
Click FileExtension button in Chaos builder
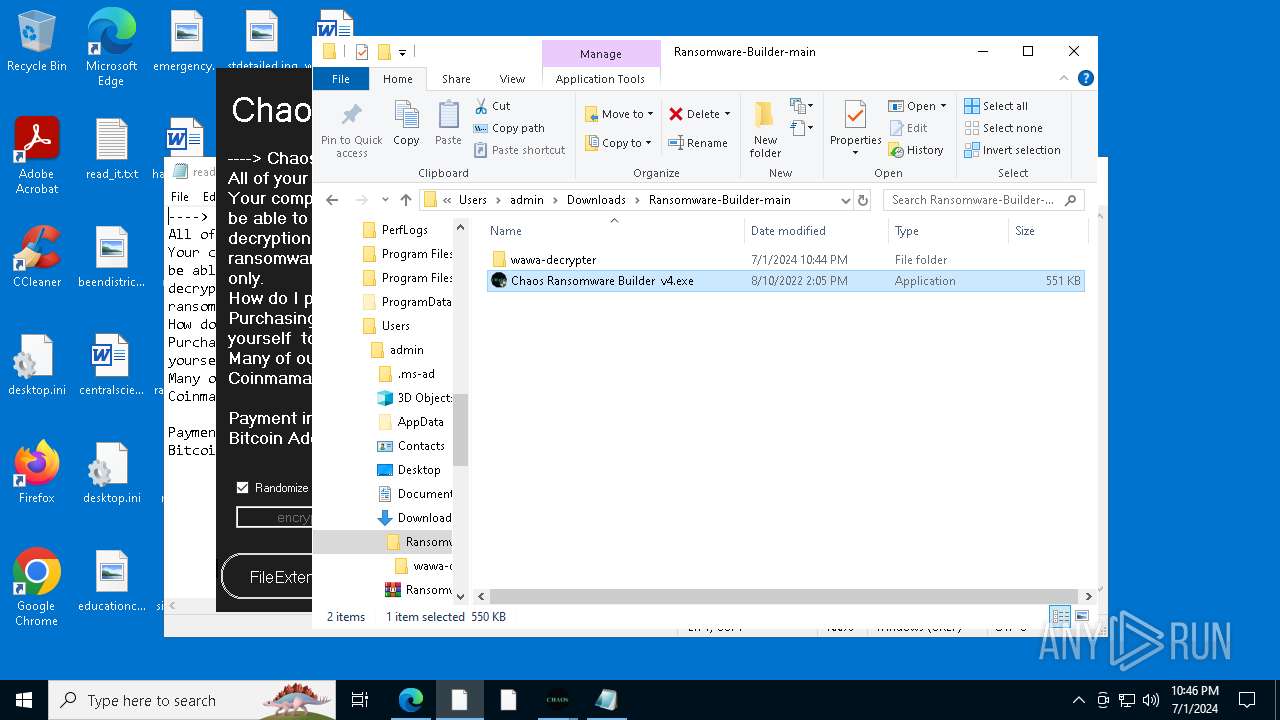pyautogui.click(x=267, y=577)
